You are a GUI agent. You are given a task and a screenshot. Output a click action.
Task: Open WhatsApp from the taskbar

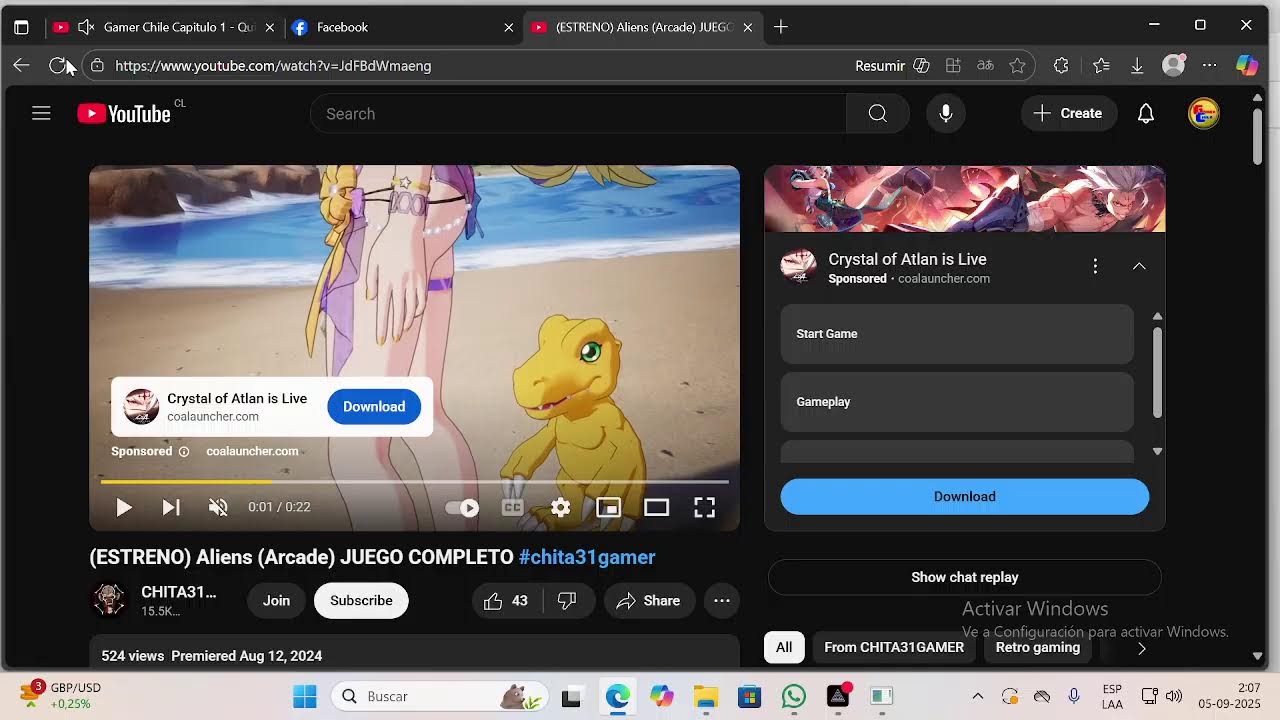point(794,697)
